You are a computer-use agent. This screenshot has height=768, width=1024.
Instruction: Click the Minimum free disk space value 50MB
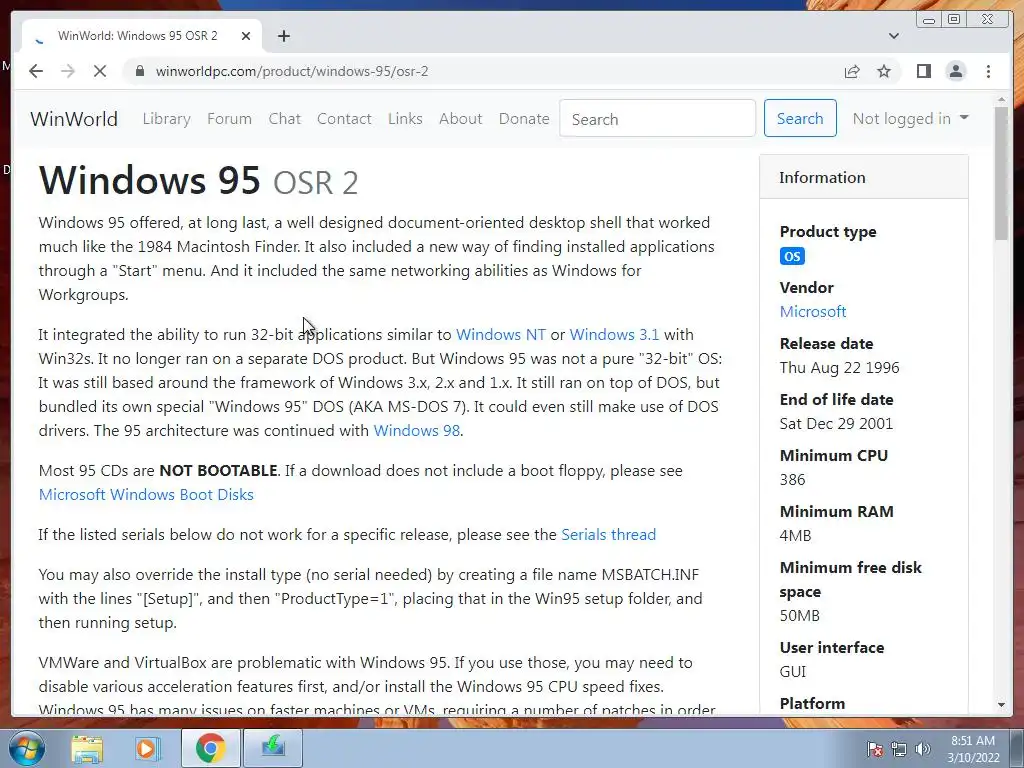click(x=799, y=616)
